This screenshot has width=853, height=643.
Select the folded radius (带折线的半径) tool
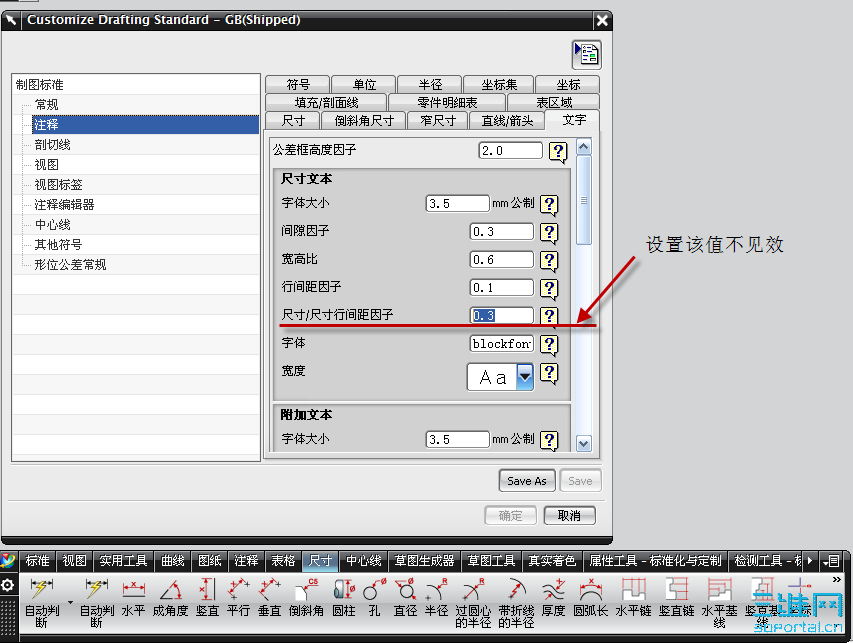(x=516, y=603)
